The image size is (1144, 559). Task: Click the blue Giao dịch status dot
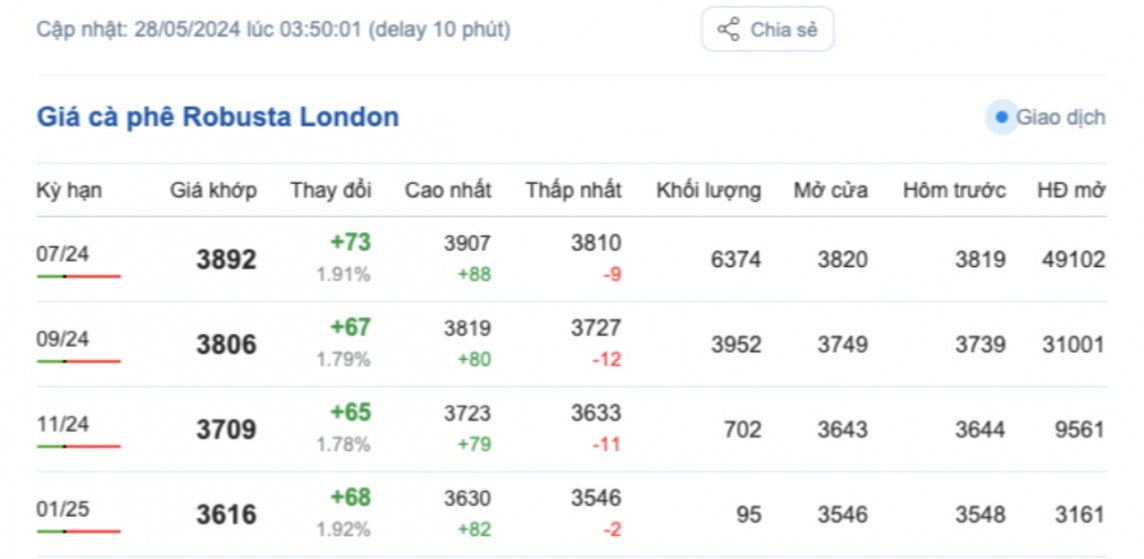point(1001,117)
